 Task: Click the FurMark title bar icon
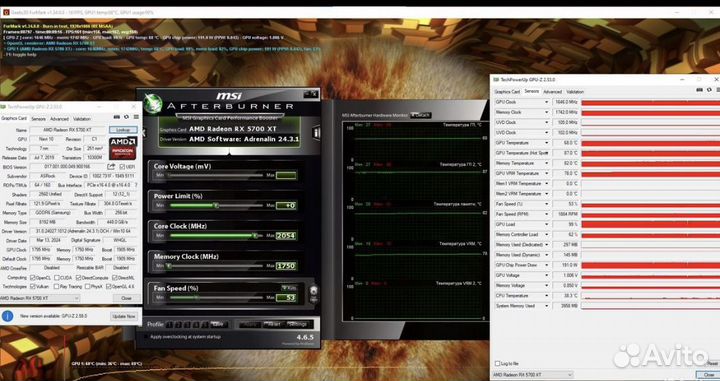coord(6,12)
